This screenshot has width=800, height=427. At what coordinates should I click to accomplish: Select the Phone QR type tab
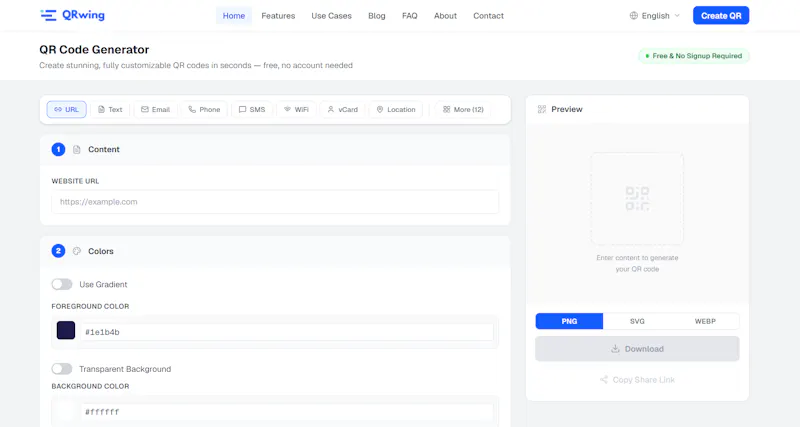coord(204,110)
